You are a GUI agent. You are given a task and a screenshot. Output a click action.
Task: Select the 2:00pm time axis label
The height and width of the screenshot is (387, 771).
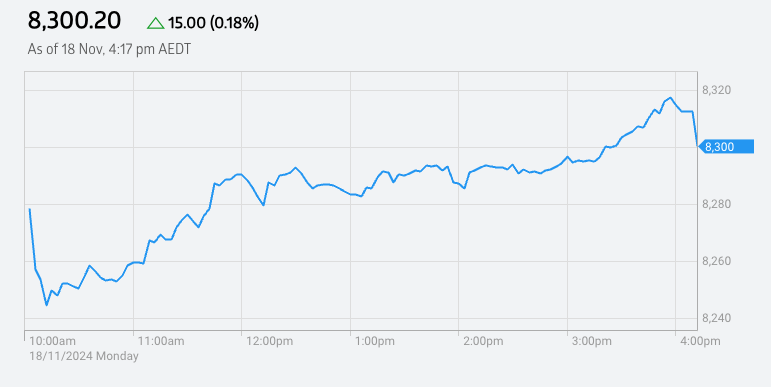pyautogui.click(x=483, y=341)
